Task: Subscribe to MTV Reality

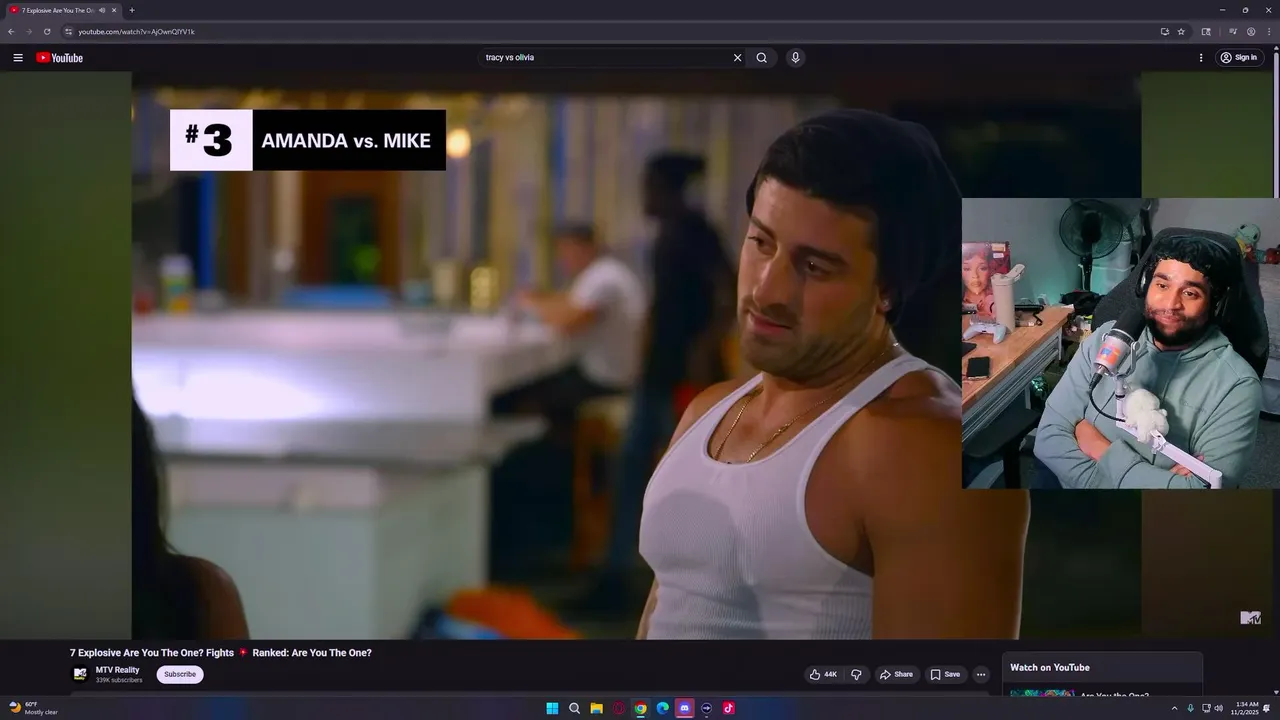Action: [180, 674]
